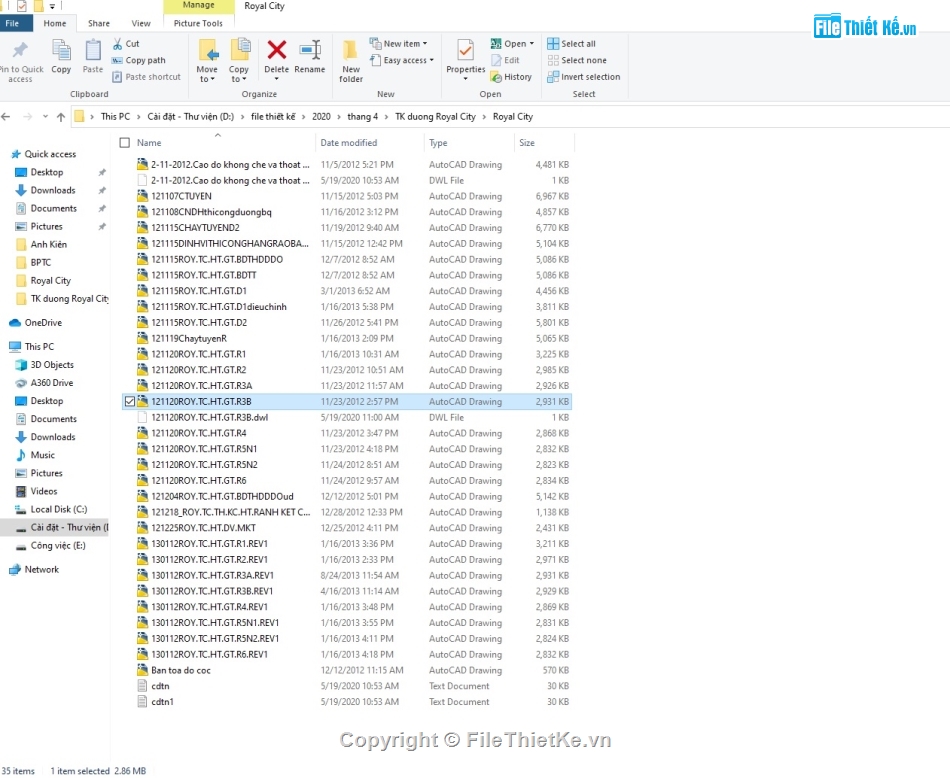Switch to the Share ribbon tab
This screenshot has width=950, height=778.
(x=99, y=24)
